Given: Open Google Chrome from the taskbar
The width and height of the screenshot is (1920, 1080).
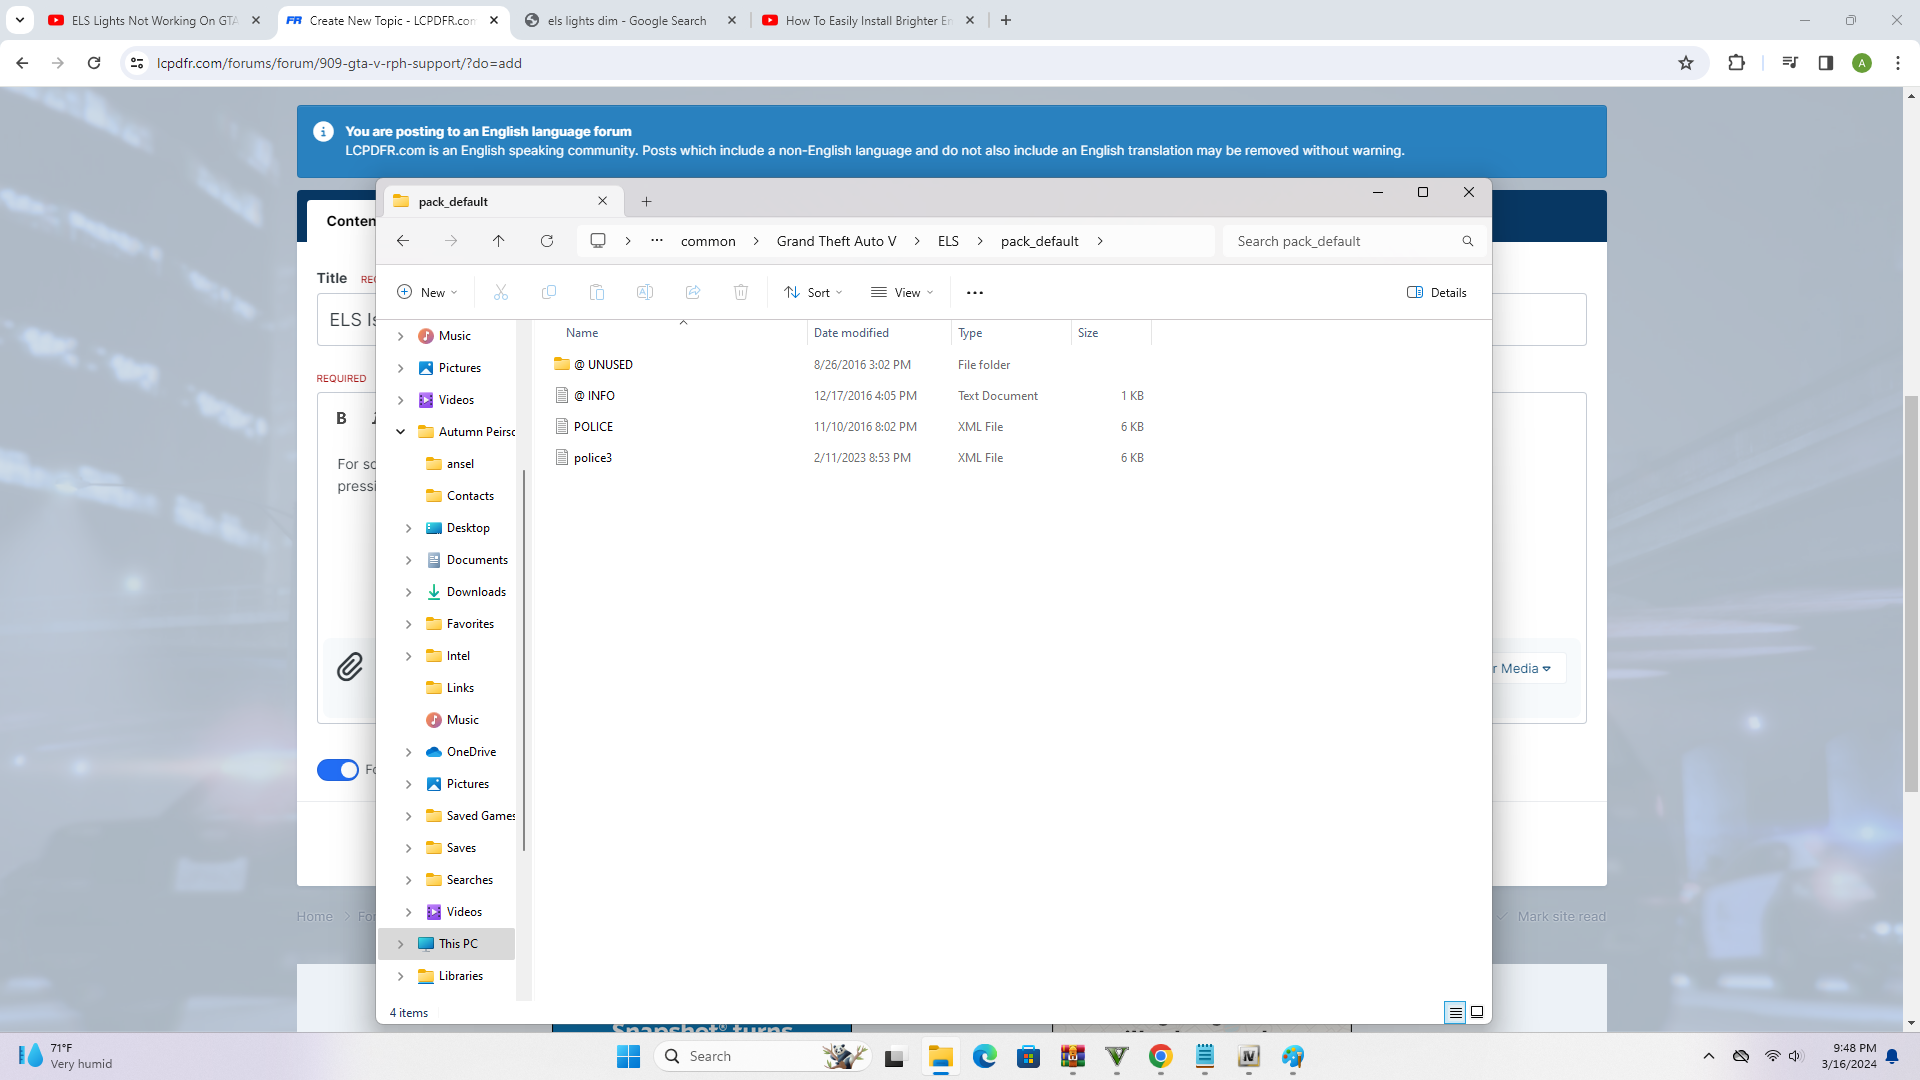Looking at the screenshot, I should coord(1160,1056).
